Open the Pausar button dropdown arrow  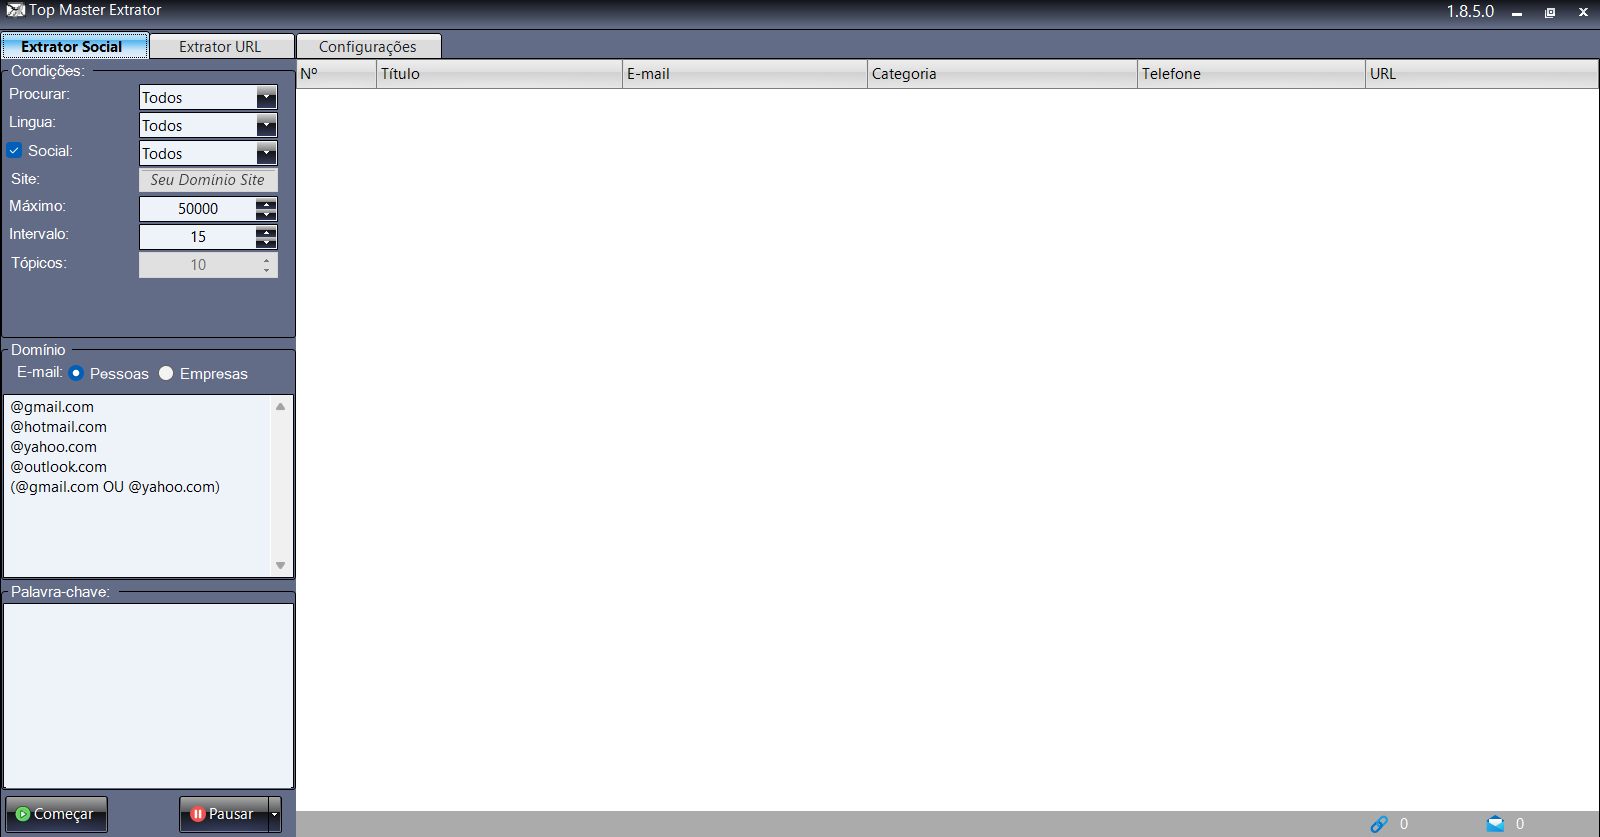click(x=275, y=814)
